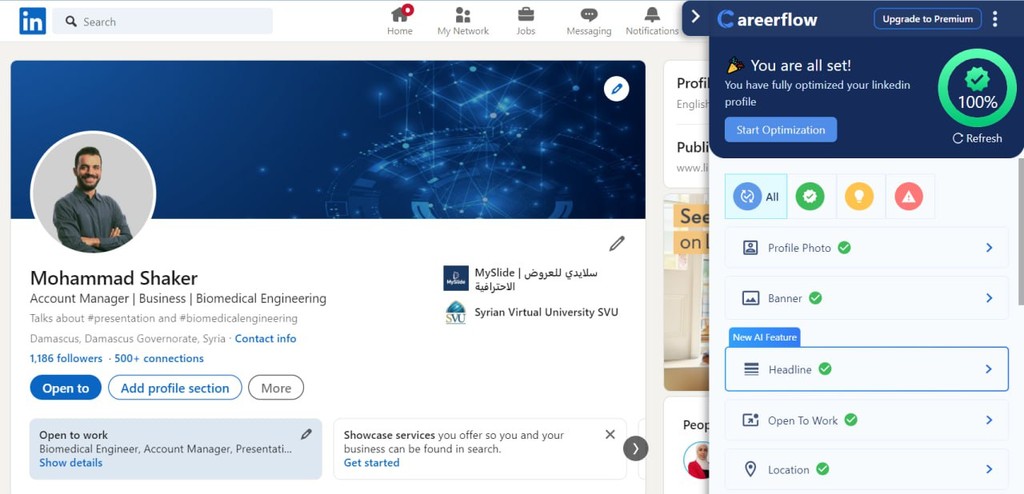Image resolution: width=1024 pixels, height=494 pixels.
Task: Expand the Open To Work row
Action: (867, 420)
